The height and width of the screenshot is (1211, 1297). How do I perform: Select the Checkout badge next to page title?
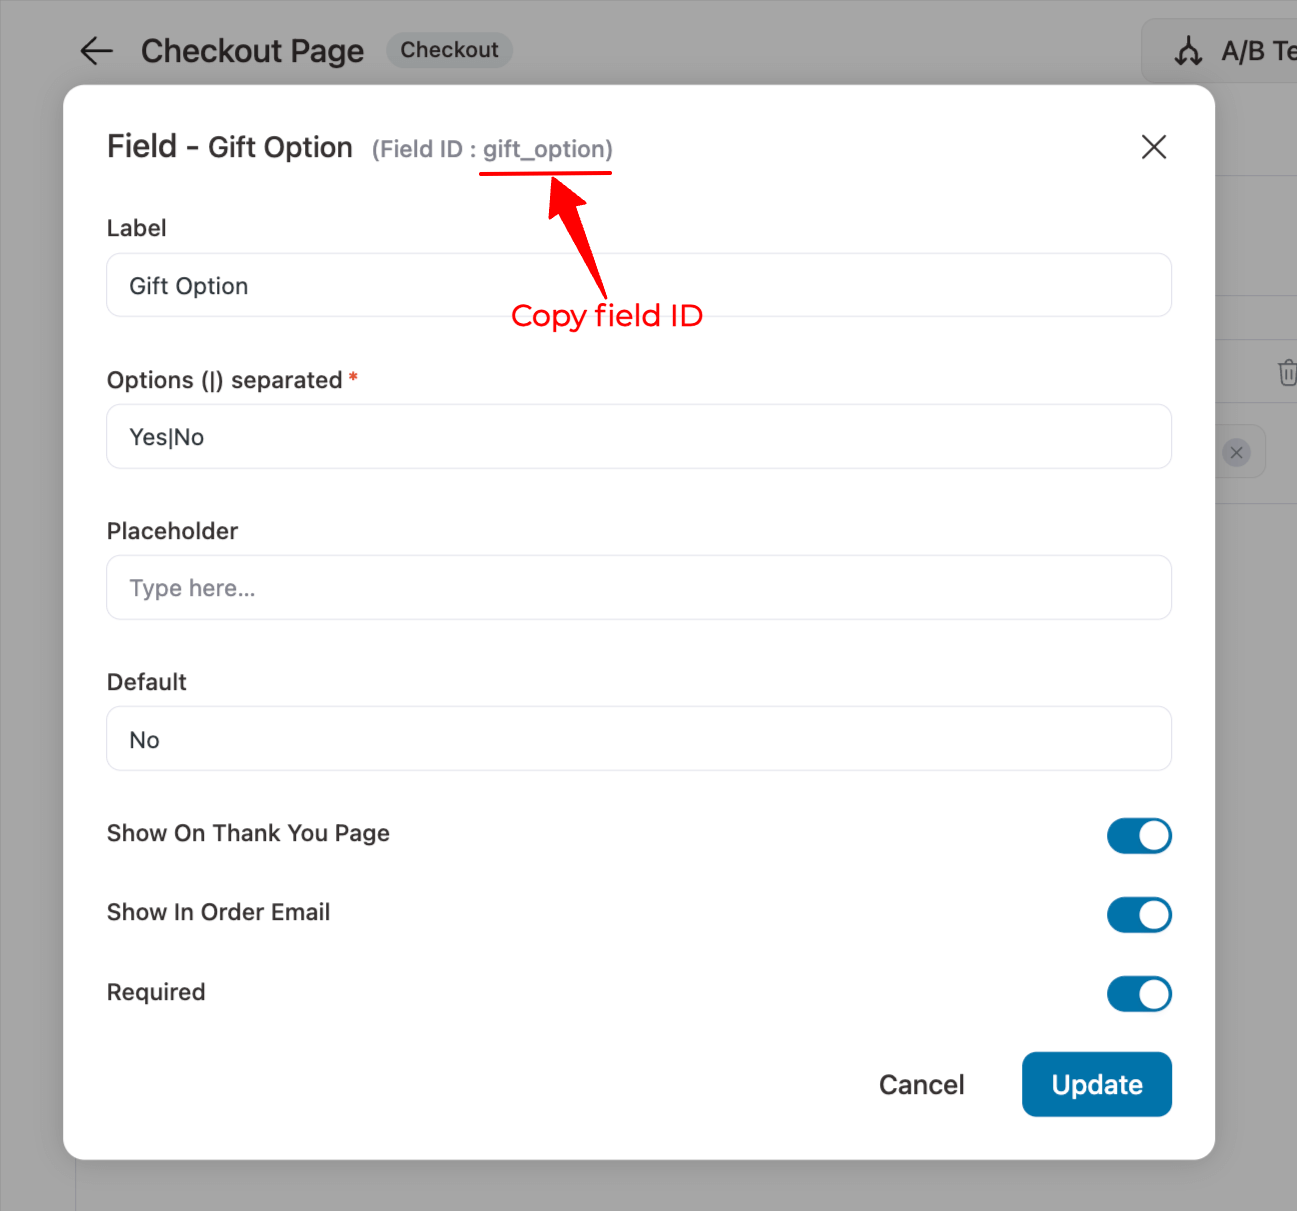[x=449, y=49]
